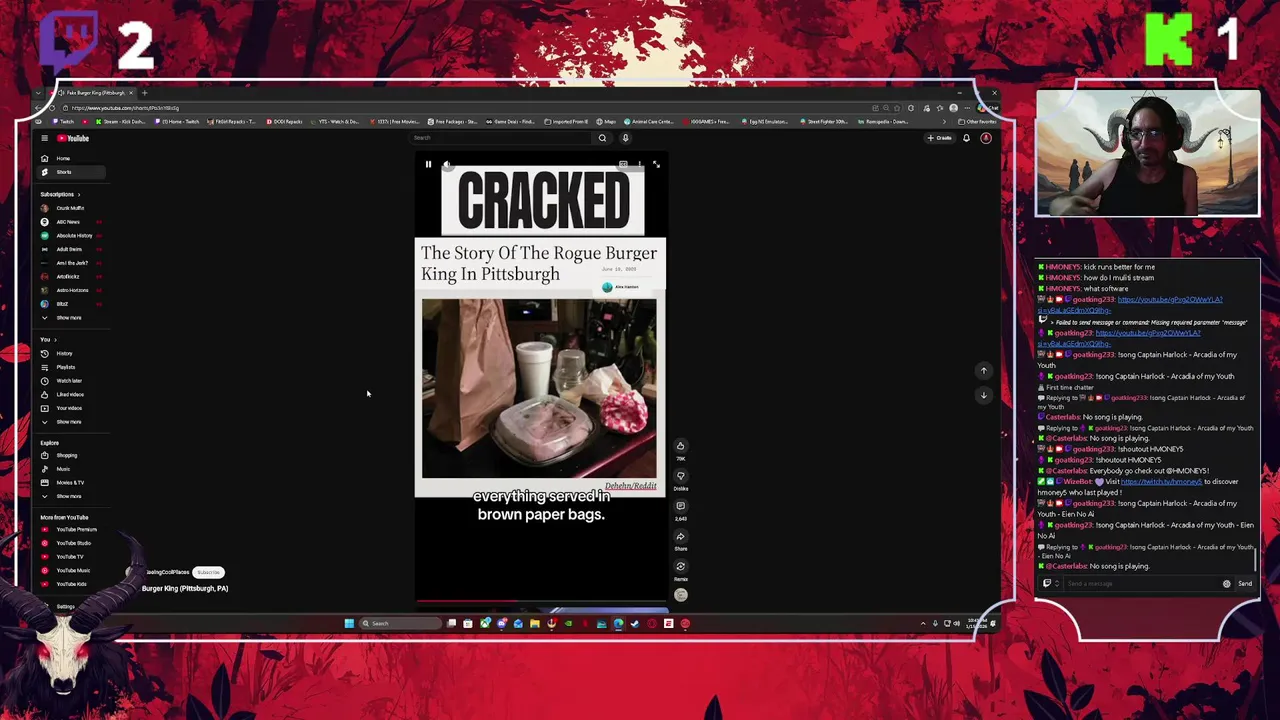Image resolution: width=1280 pixels, height=720 pixels.
Task: Open a new browser tab
Action: [x=144, y=93]
